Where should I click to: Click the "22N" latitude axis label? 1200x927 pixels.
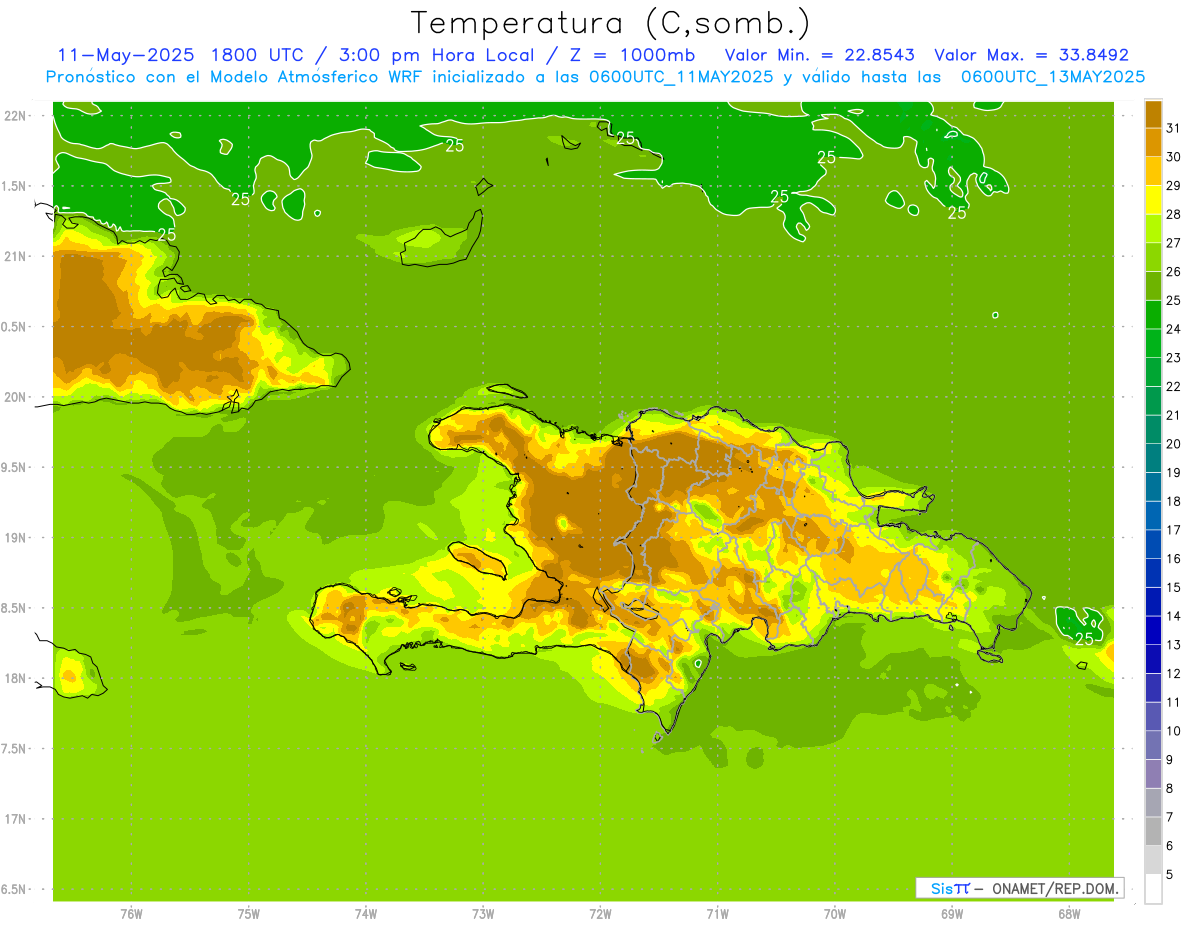pyautogui.click(x=16, y=115)
